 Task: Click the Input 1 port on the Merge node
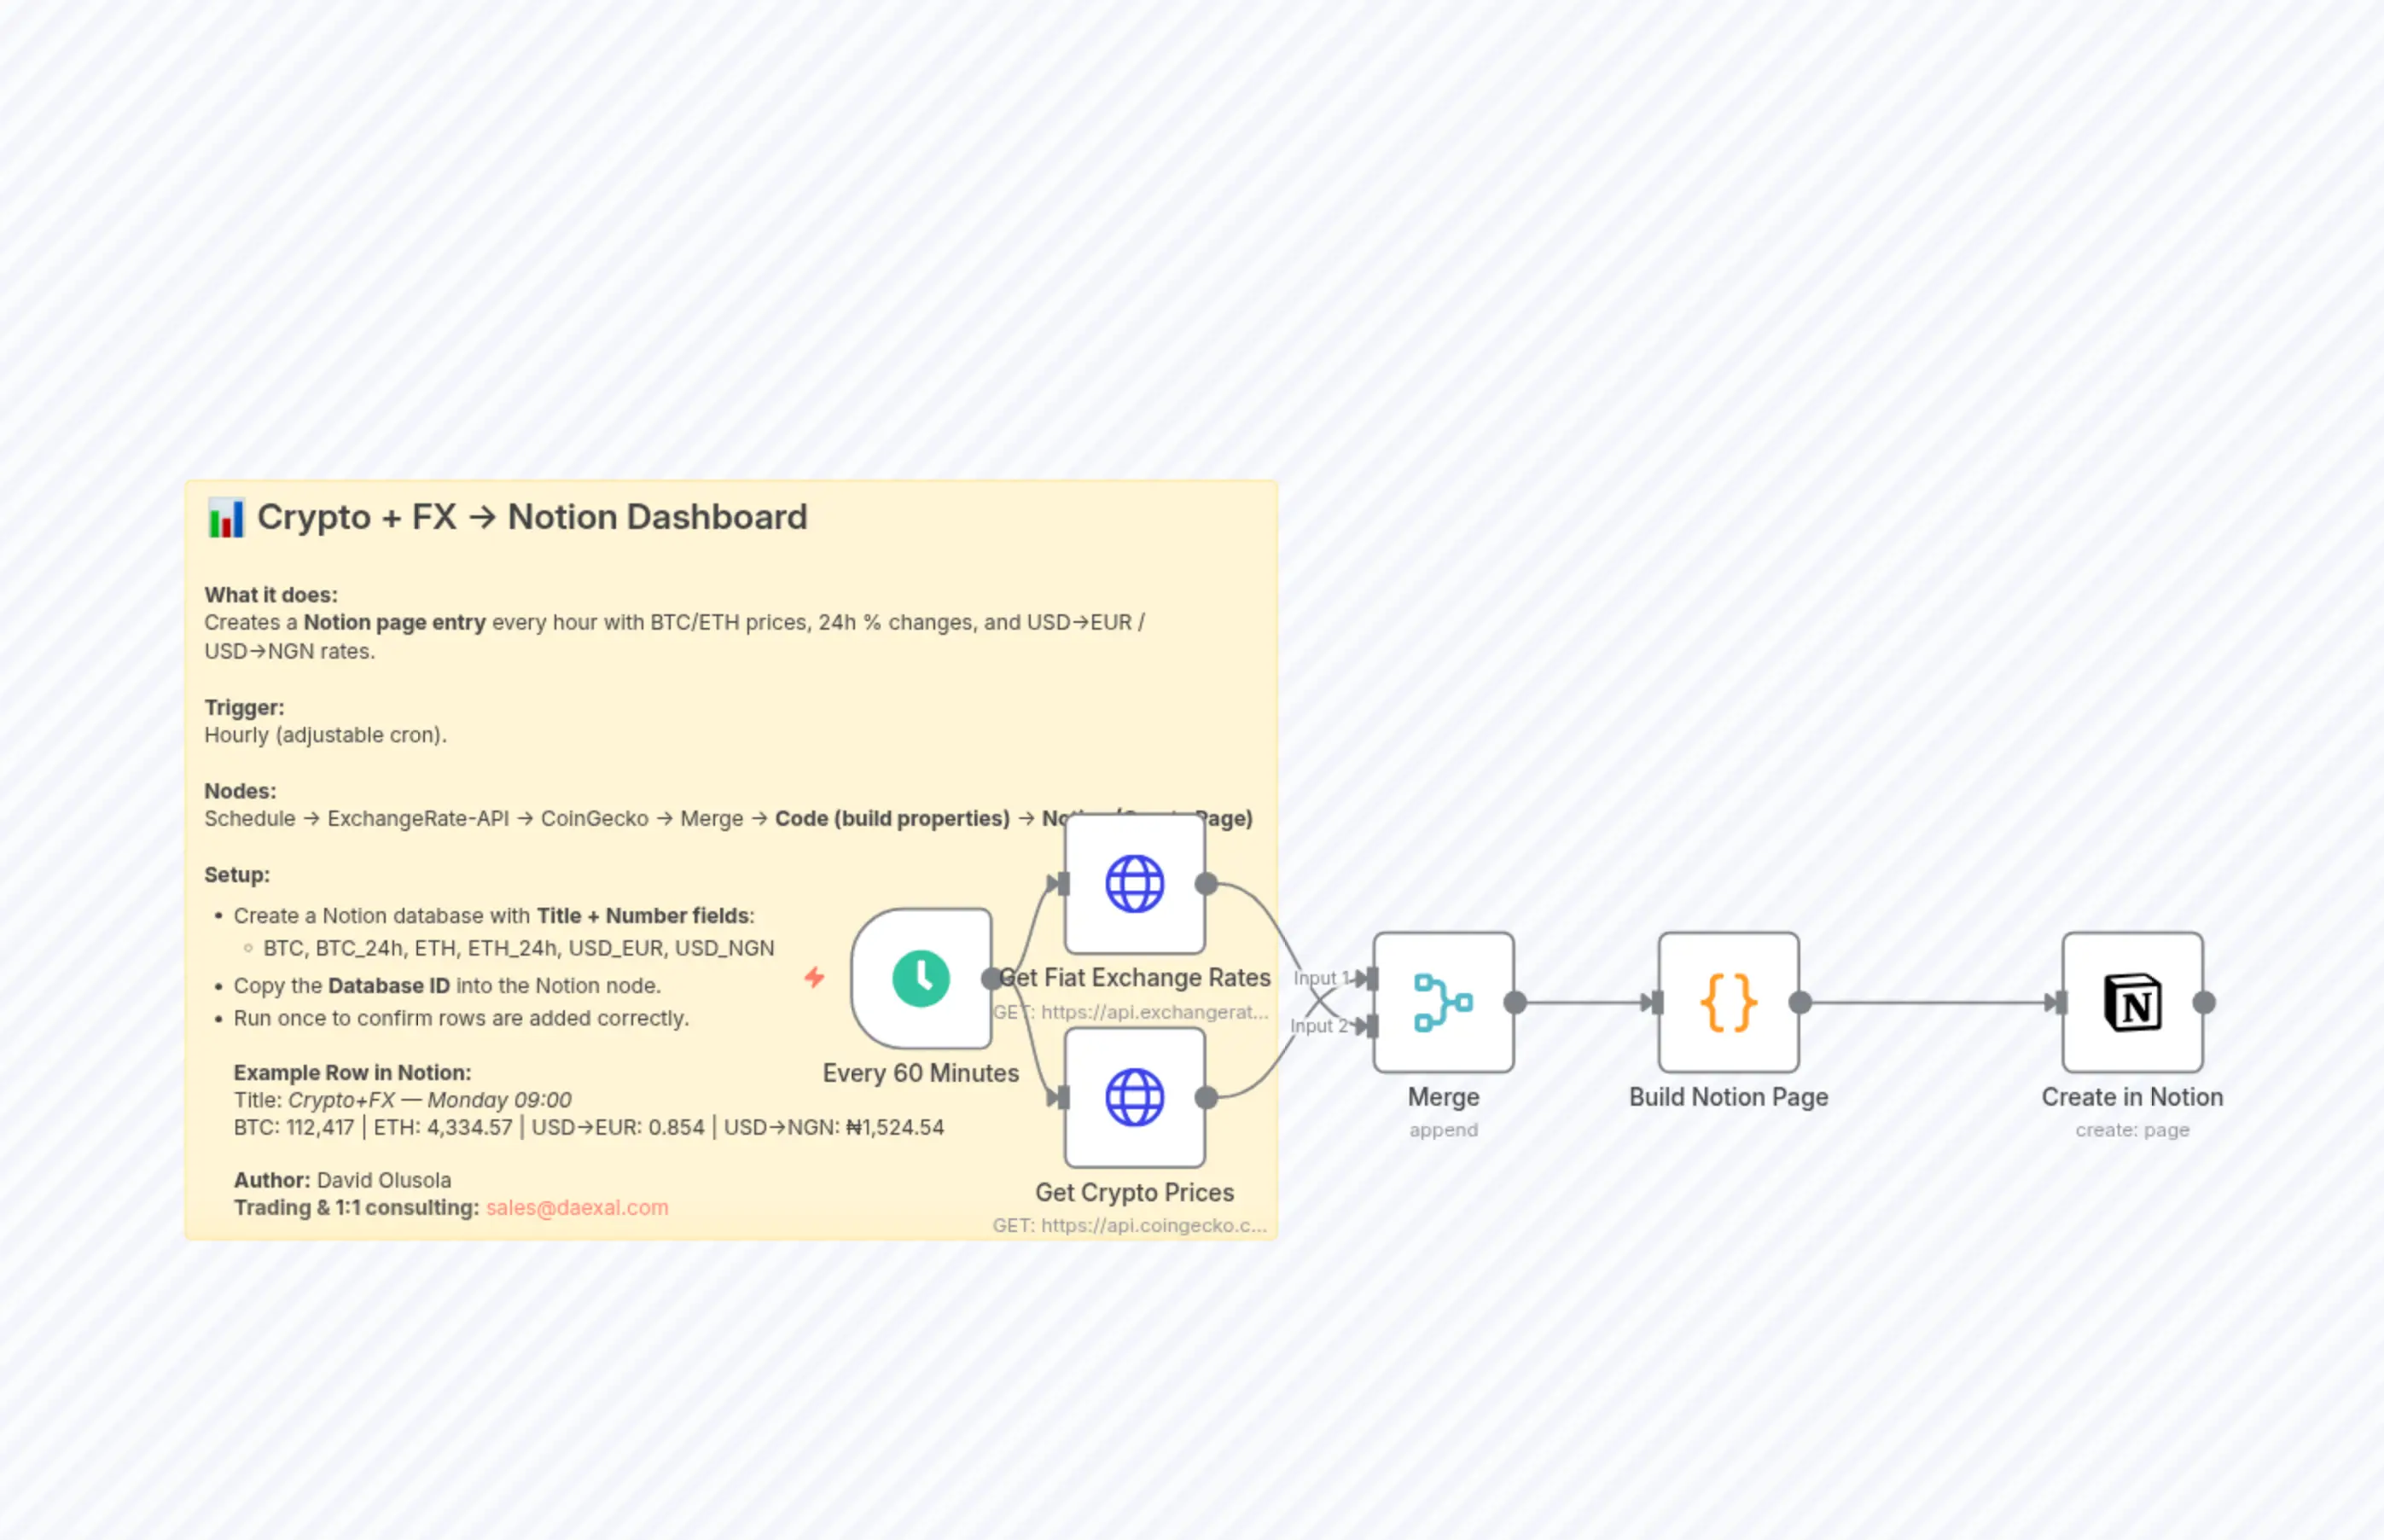click(x=1372, y=978)
